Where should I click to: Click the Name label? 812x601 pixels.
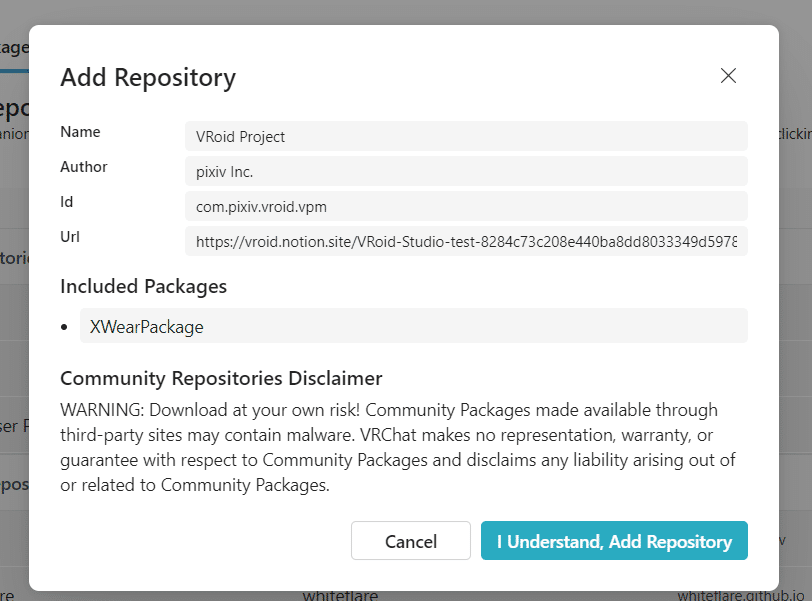tap(80, 132)
